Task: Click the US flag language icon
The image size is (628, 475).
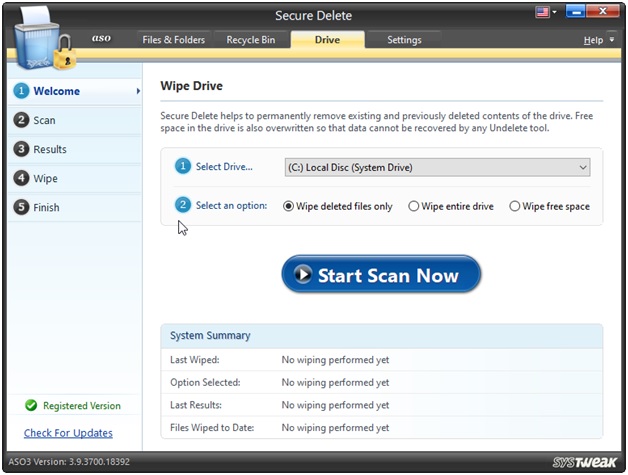Action: [542, 12]
